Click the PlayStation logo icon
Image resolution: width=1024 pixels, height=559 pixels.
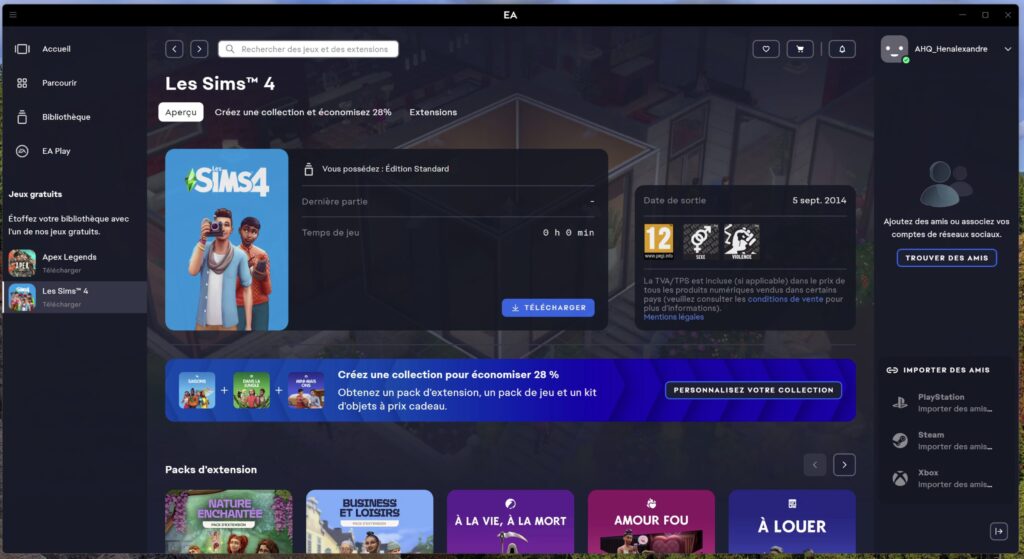coord(900,403)
